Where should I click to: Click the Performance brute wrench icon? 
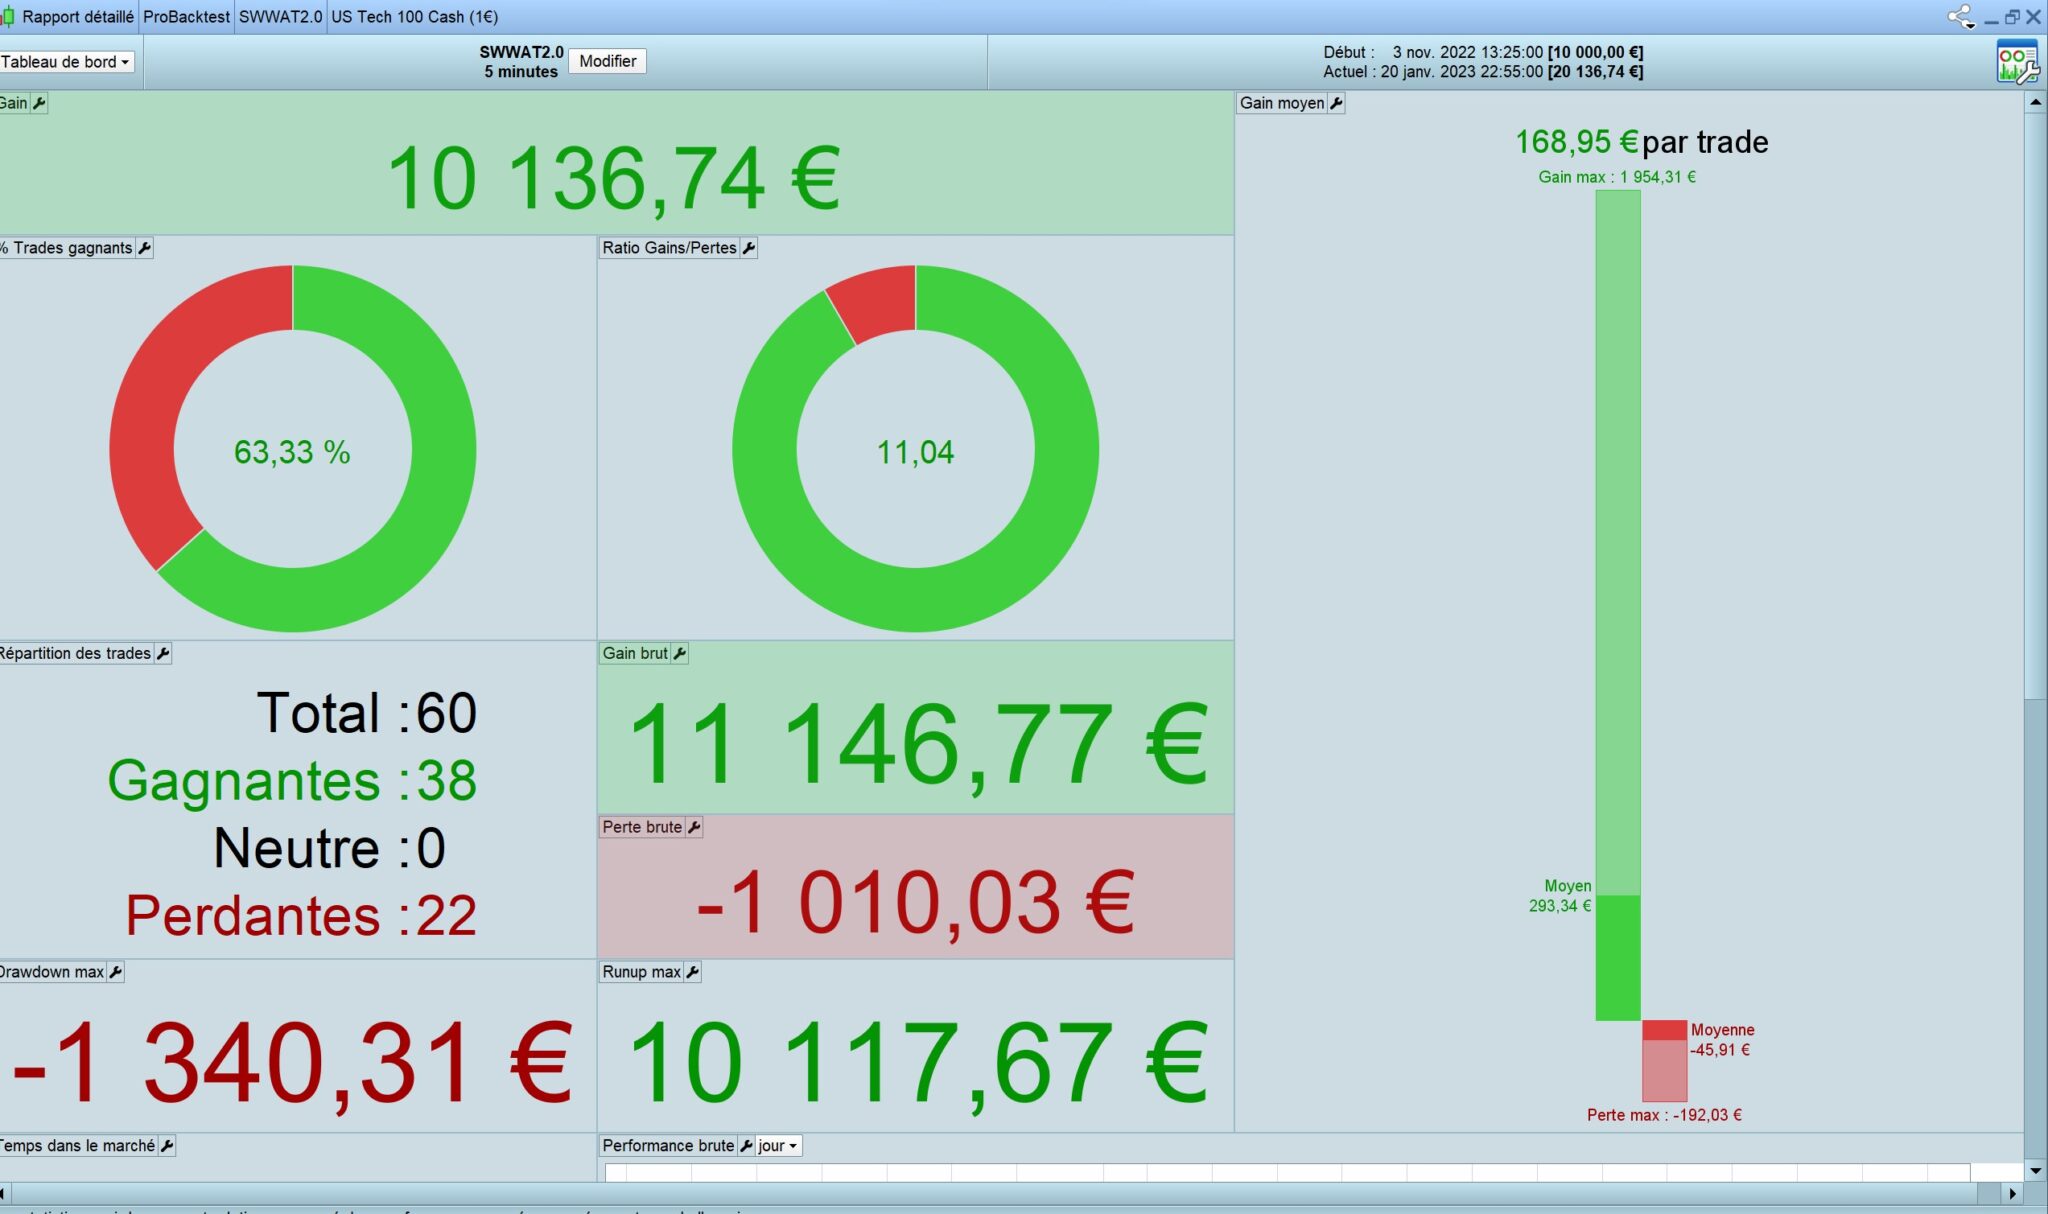(745, 1146)
